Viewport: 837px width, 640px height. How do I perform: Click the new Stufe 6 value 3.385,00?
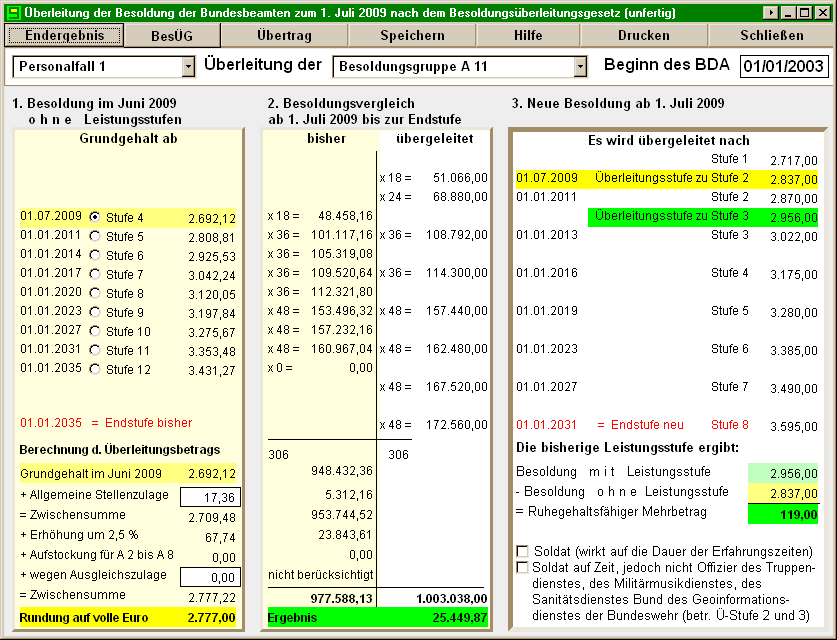(x=794, y=351)
